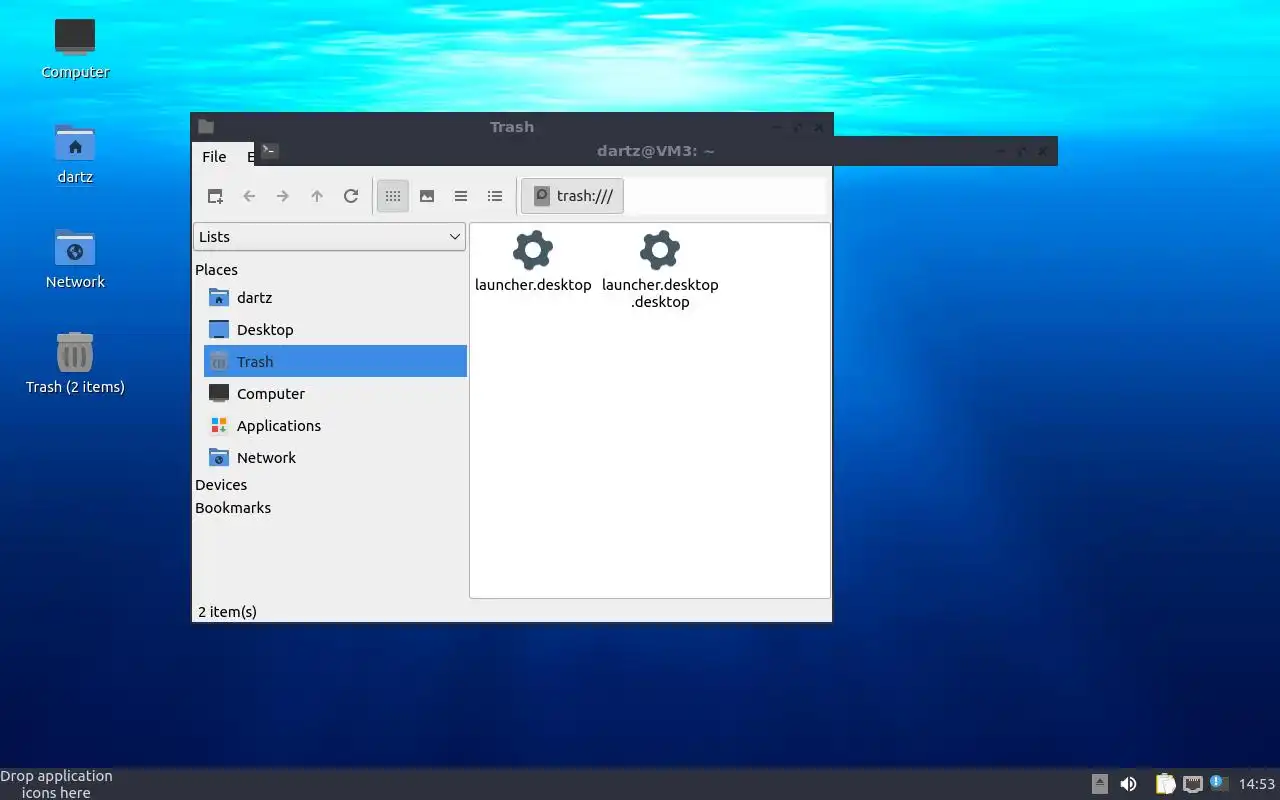Click the Bookmarks heading in sidebar
Viewport: 1280px width, 800px height.
click(x=233, y=507)
